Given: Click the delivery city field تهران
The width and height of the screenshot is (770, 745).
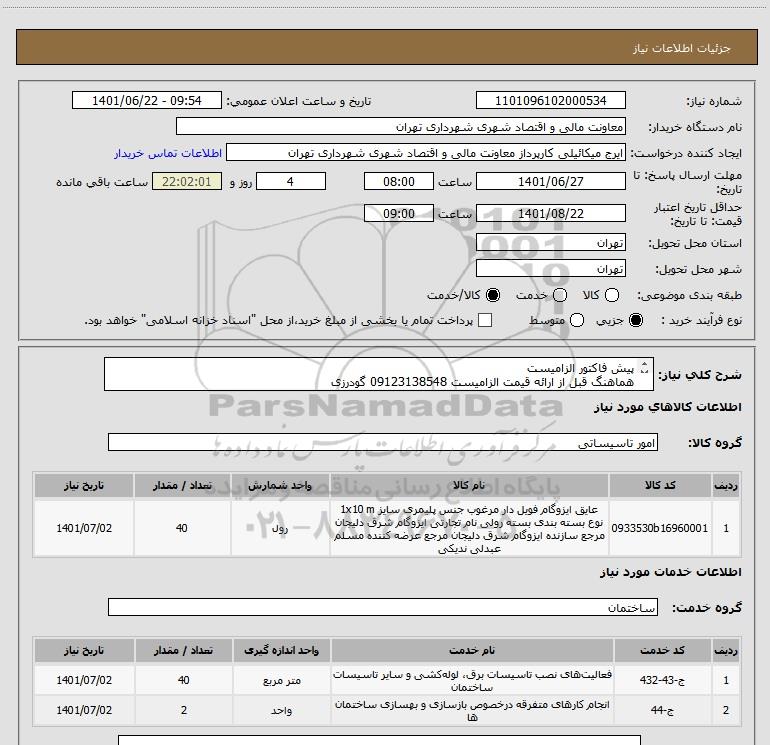Looking at the screenshot, I should click(550, 268).
